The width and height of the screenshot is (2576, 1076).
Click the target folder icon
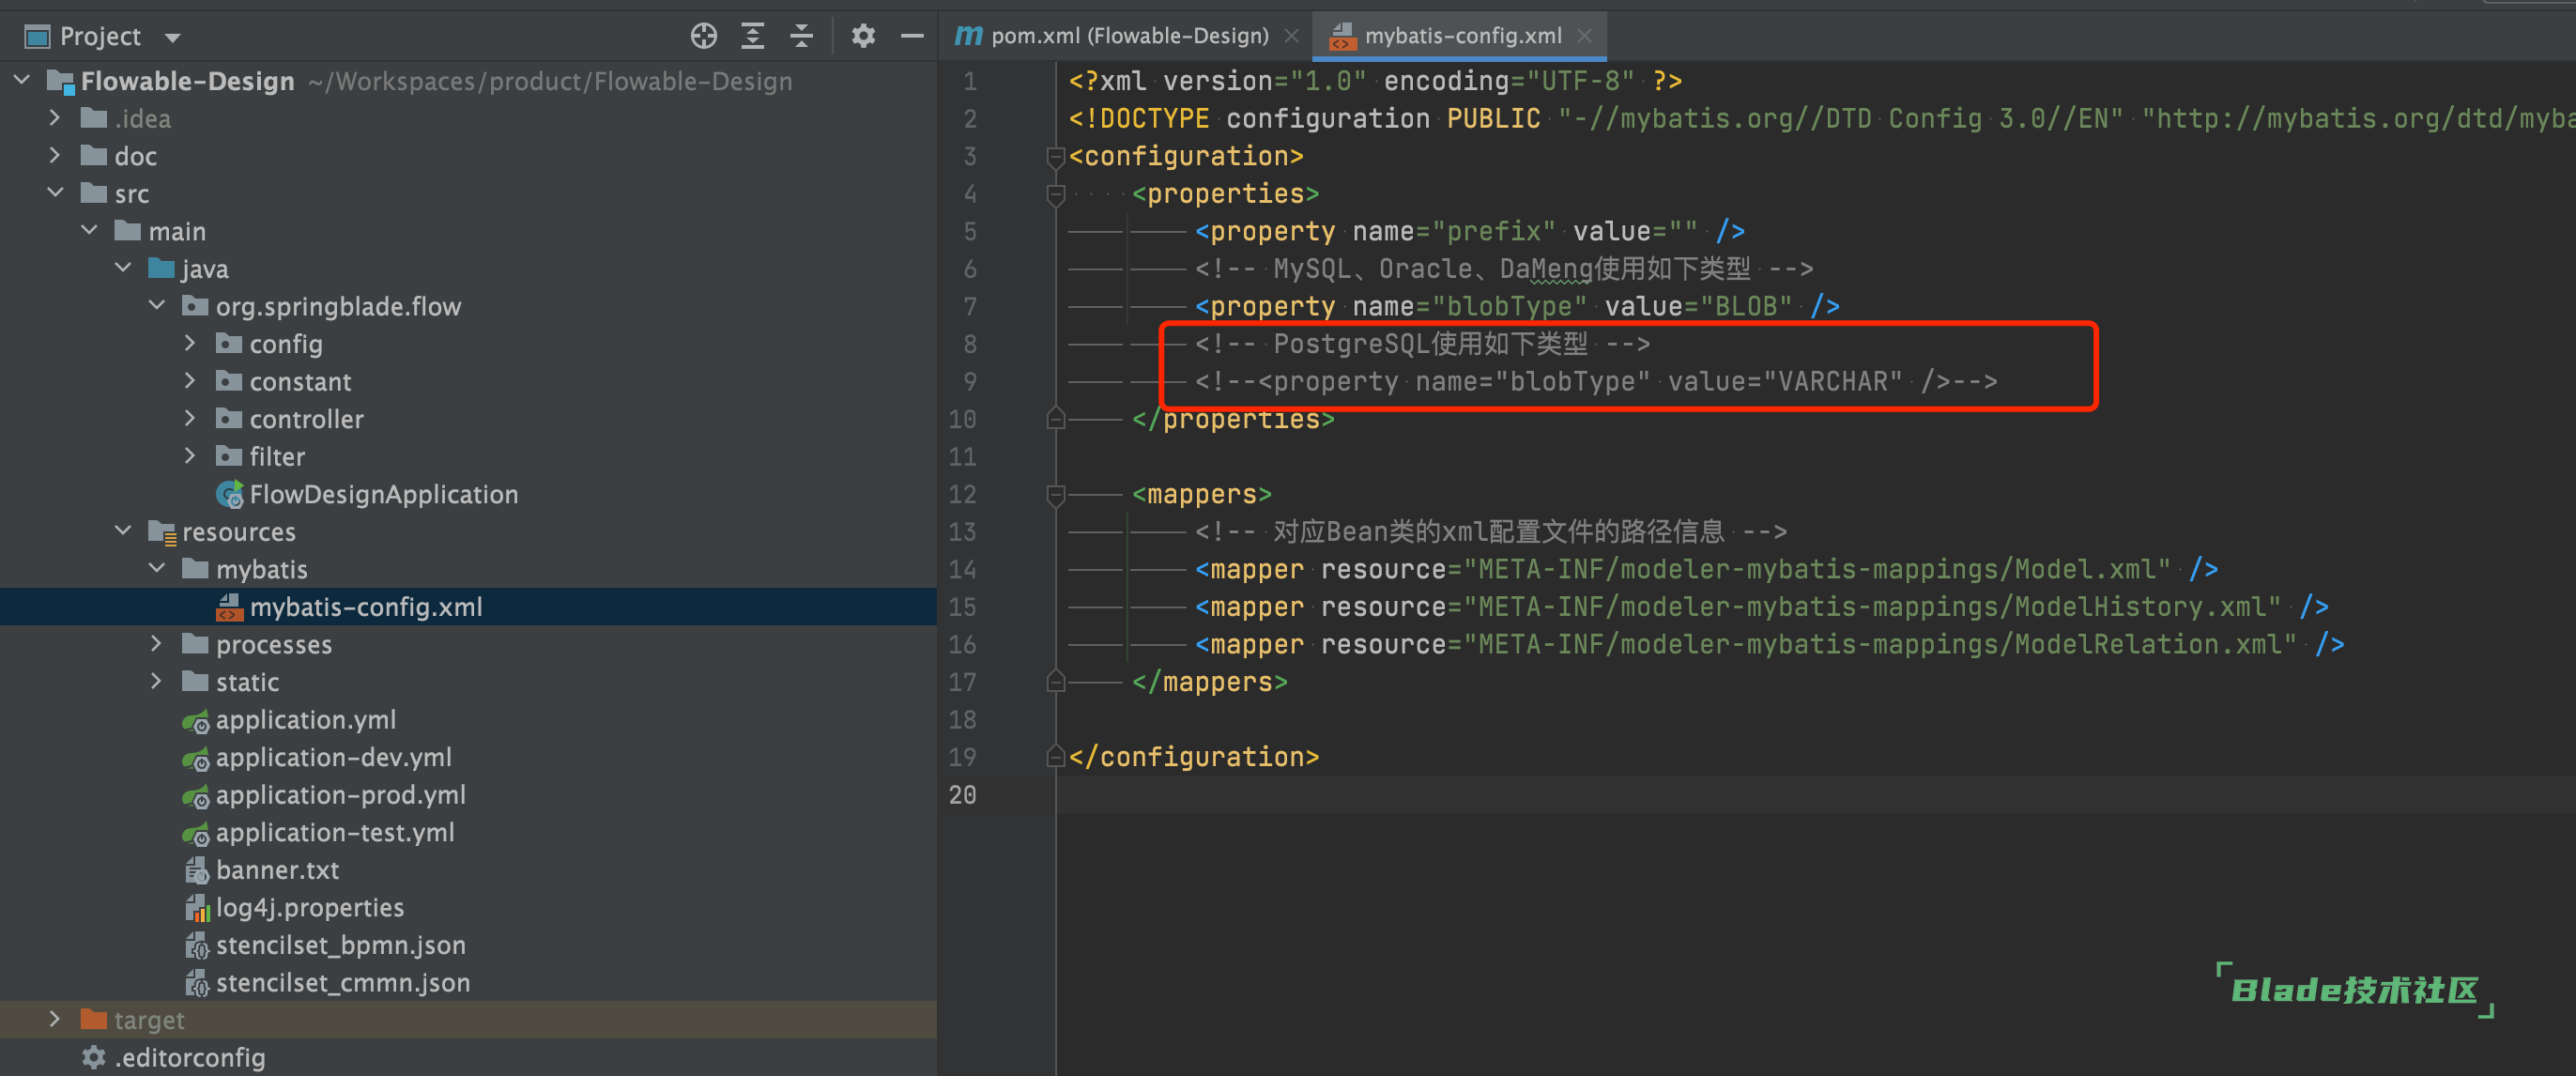[94, 1019]
